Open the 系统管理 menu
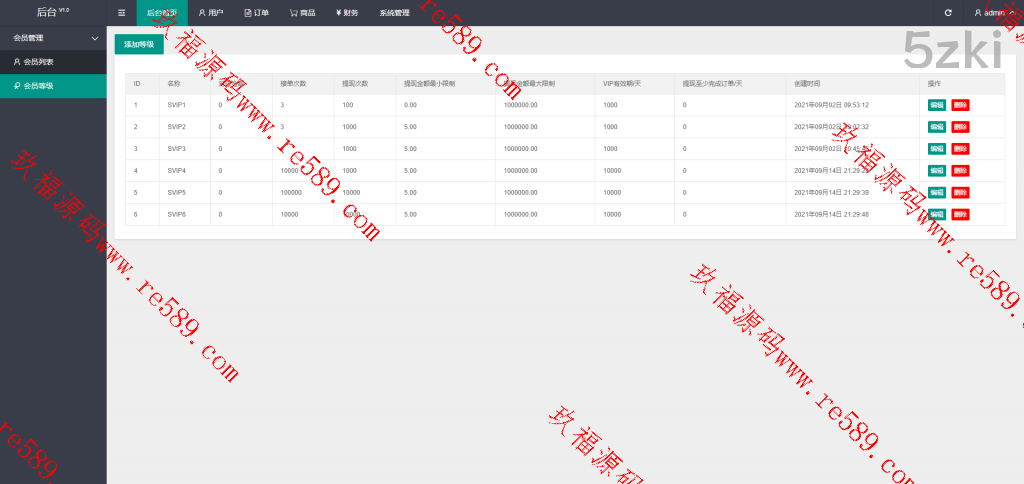The image size is (1024, 484). [394, 13]
